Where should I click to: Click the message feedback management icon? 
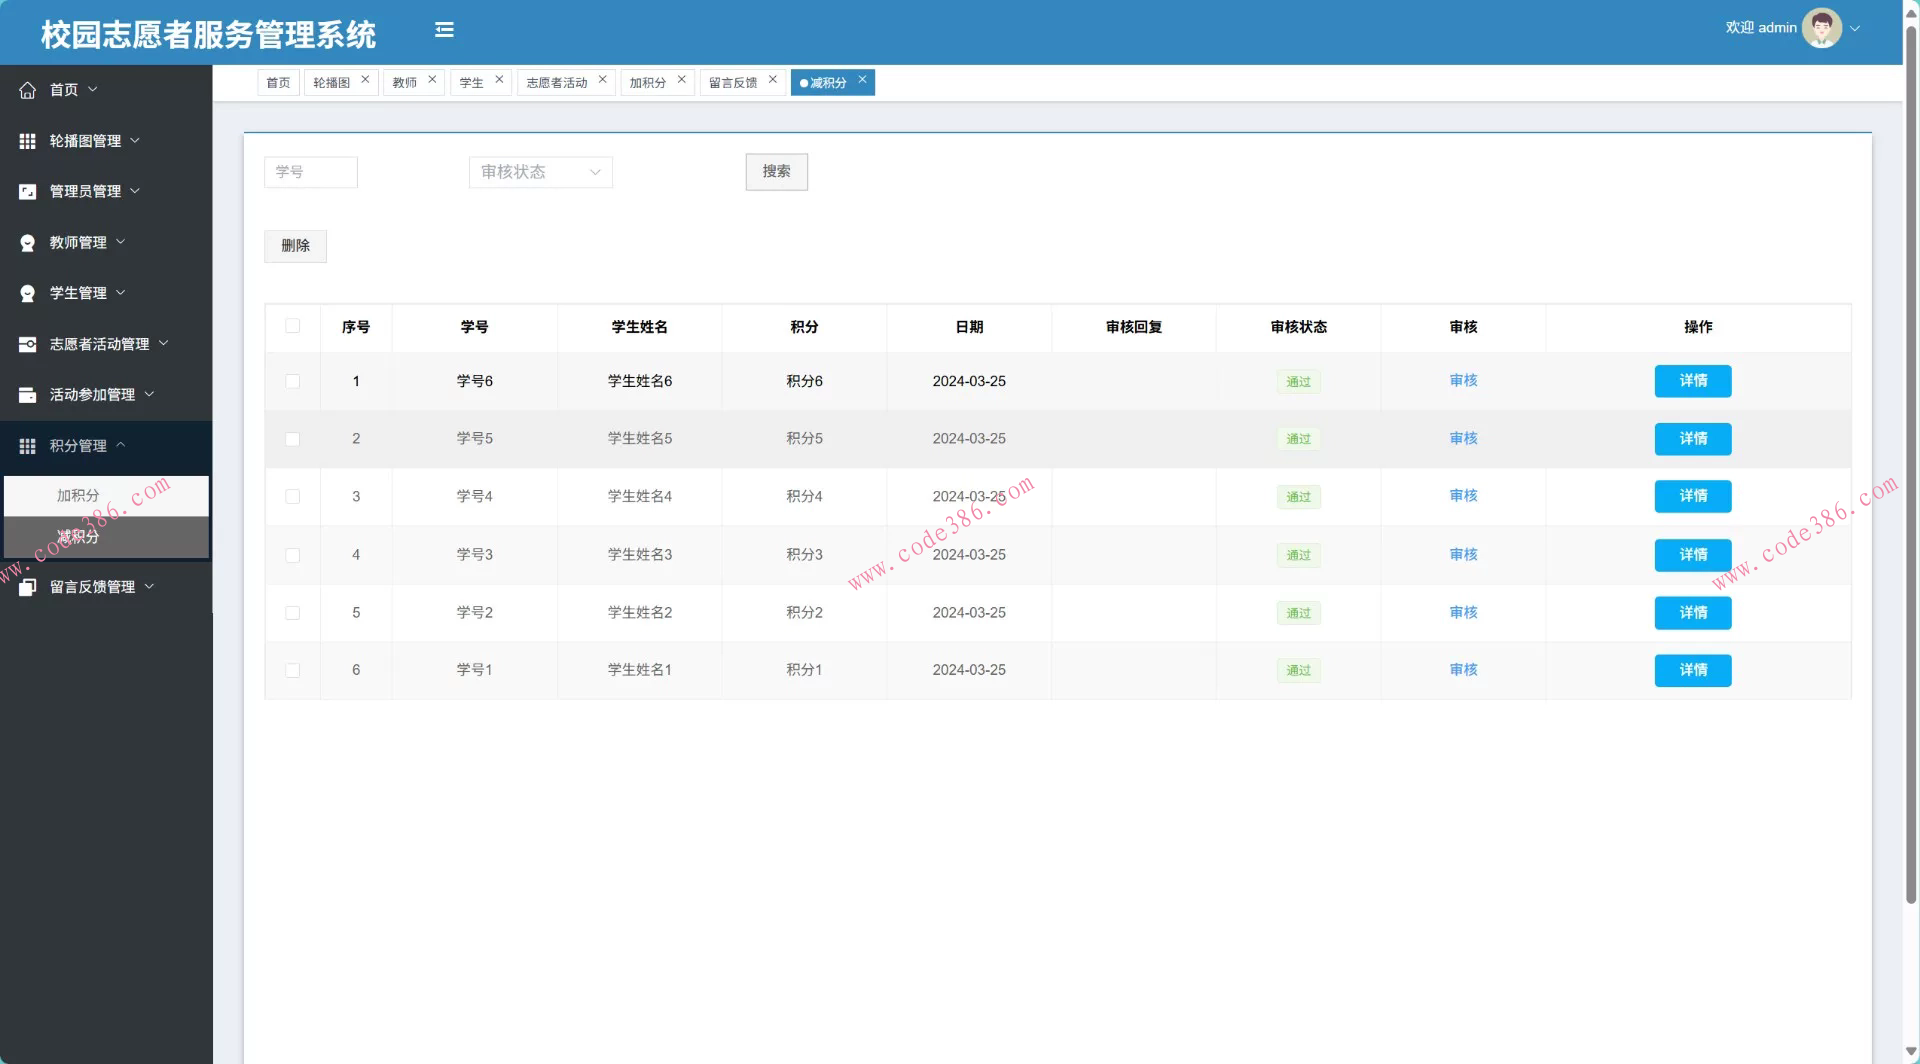click(x=28, y=587)
